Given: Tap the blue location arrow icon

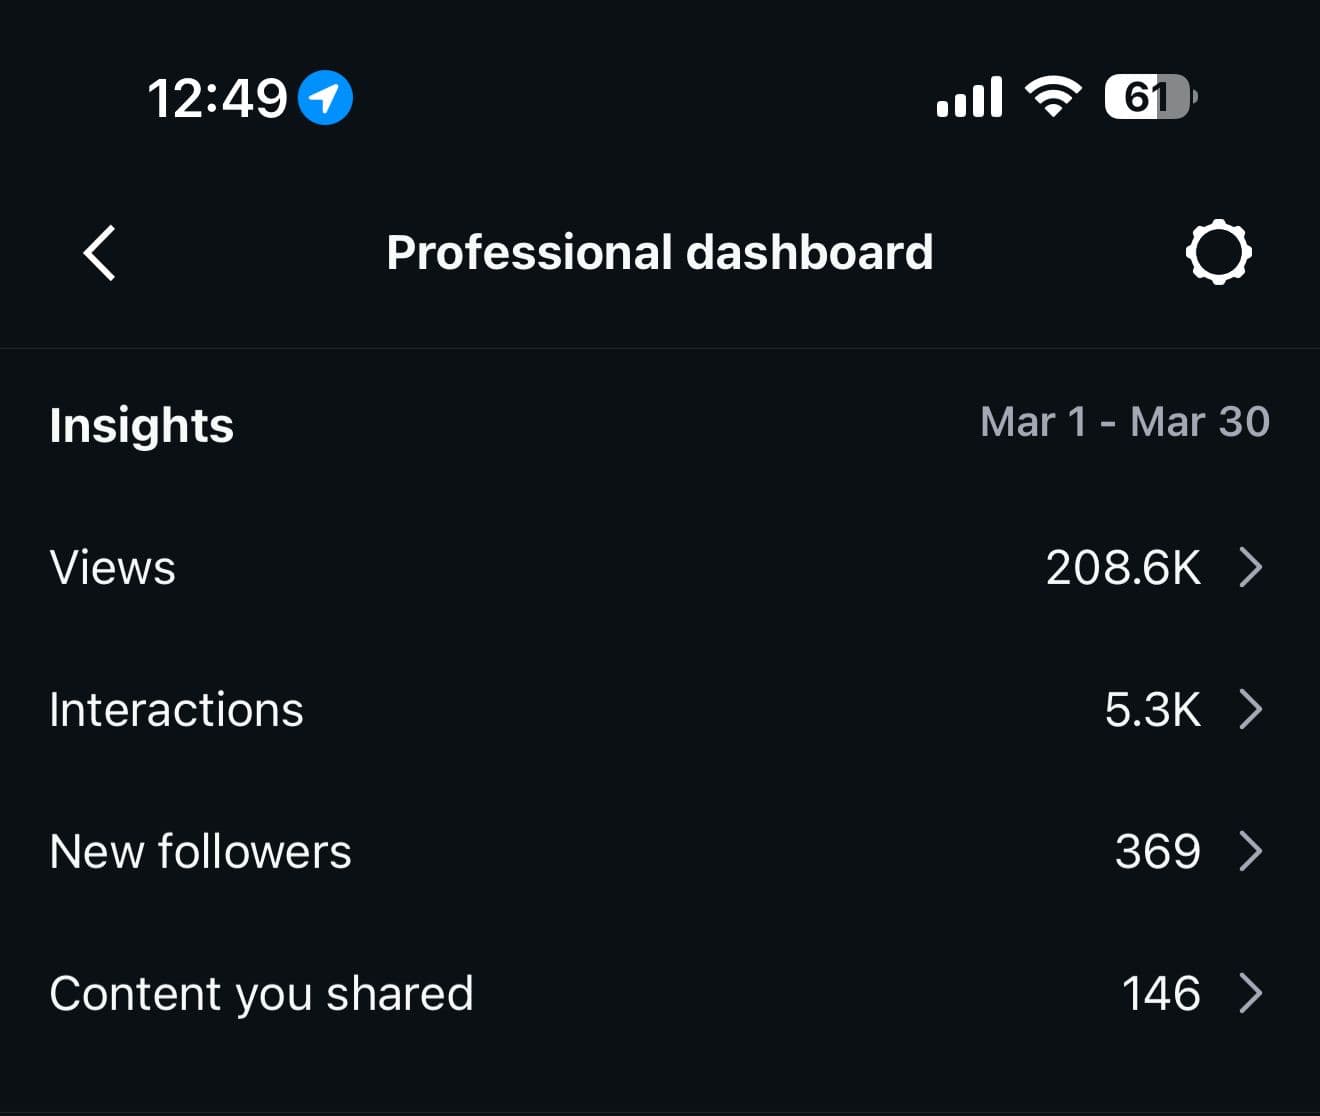Looking at the screenshot, I should (x=325, y=98).
